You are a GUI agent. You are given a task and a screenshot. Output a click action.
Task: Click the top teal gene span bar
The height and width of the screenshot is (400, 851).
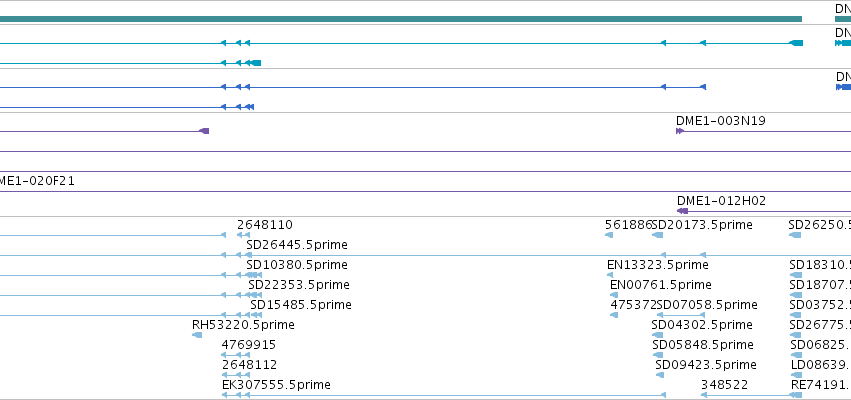point(401,19)
